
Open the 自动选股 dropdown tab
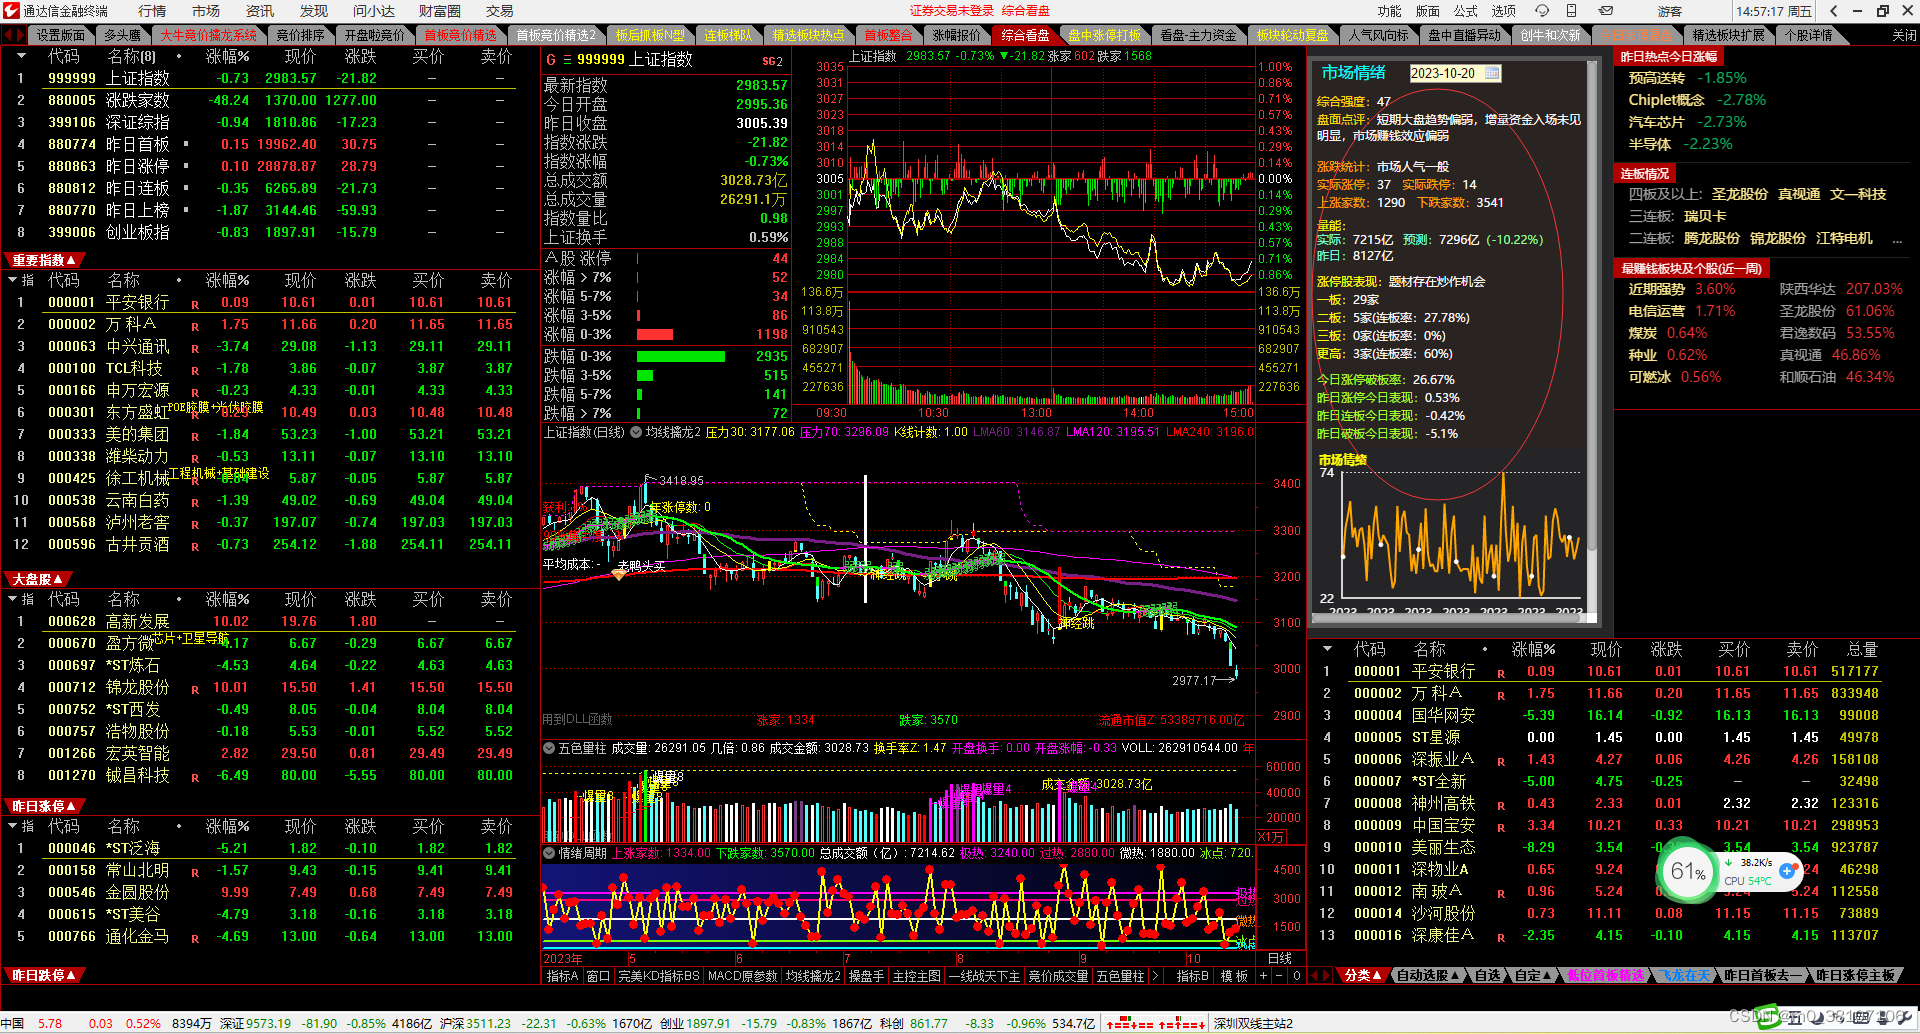1428,976
